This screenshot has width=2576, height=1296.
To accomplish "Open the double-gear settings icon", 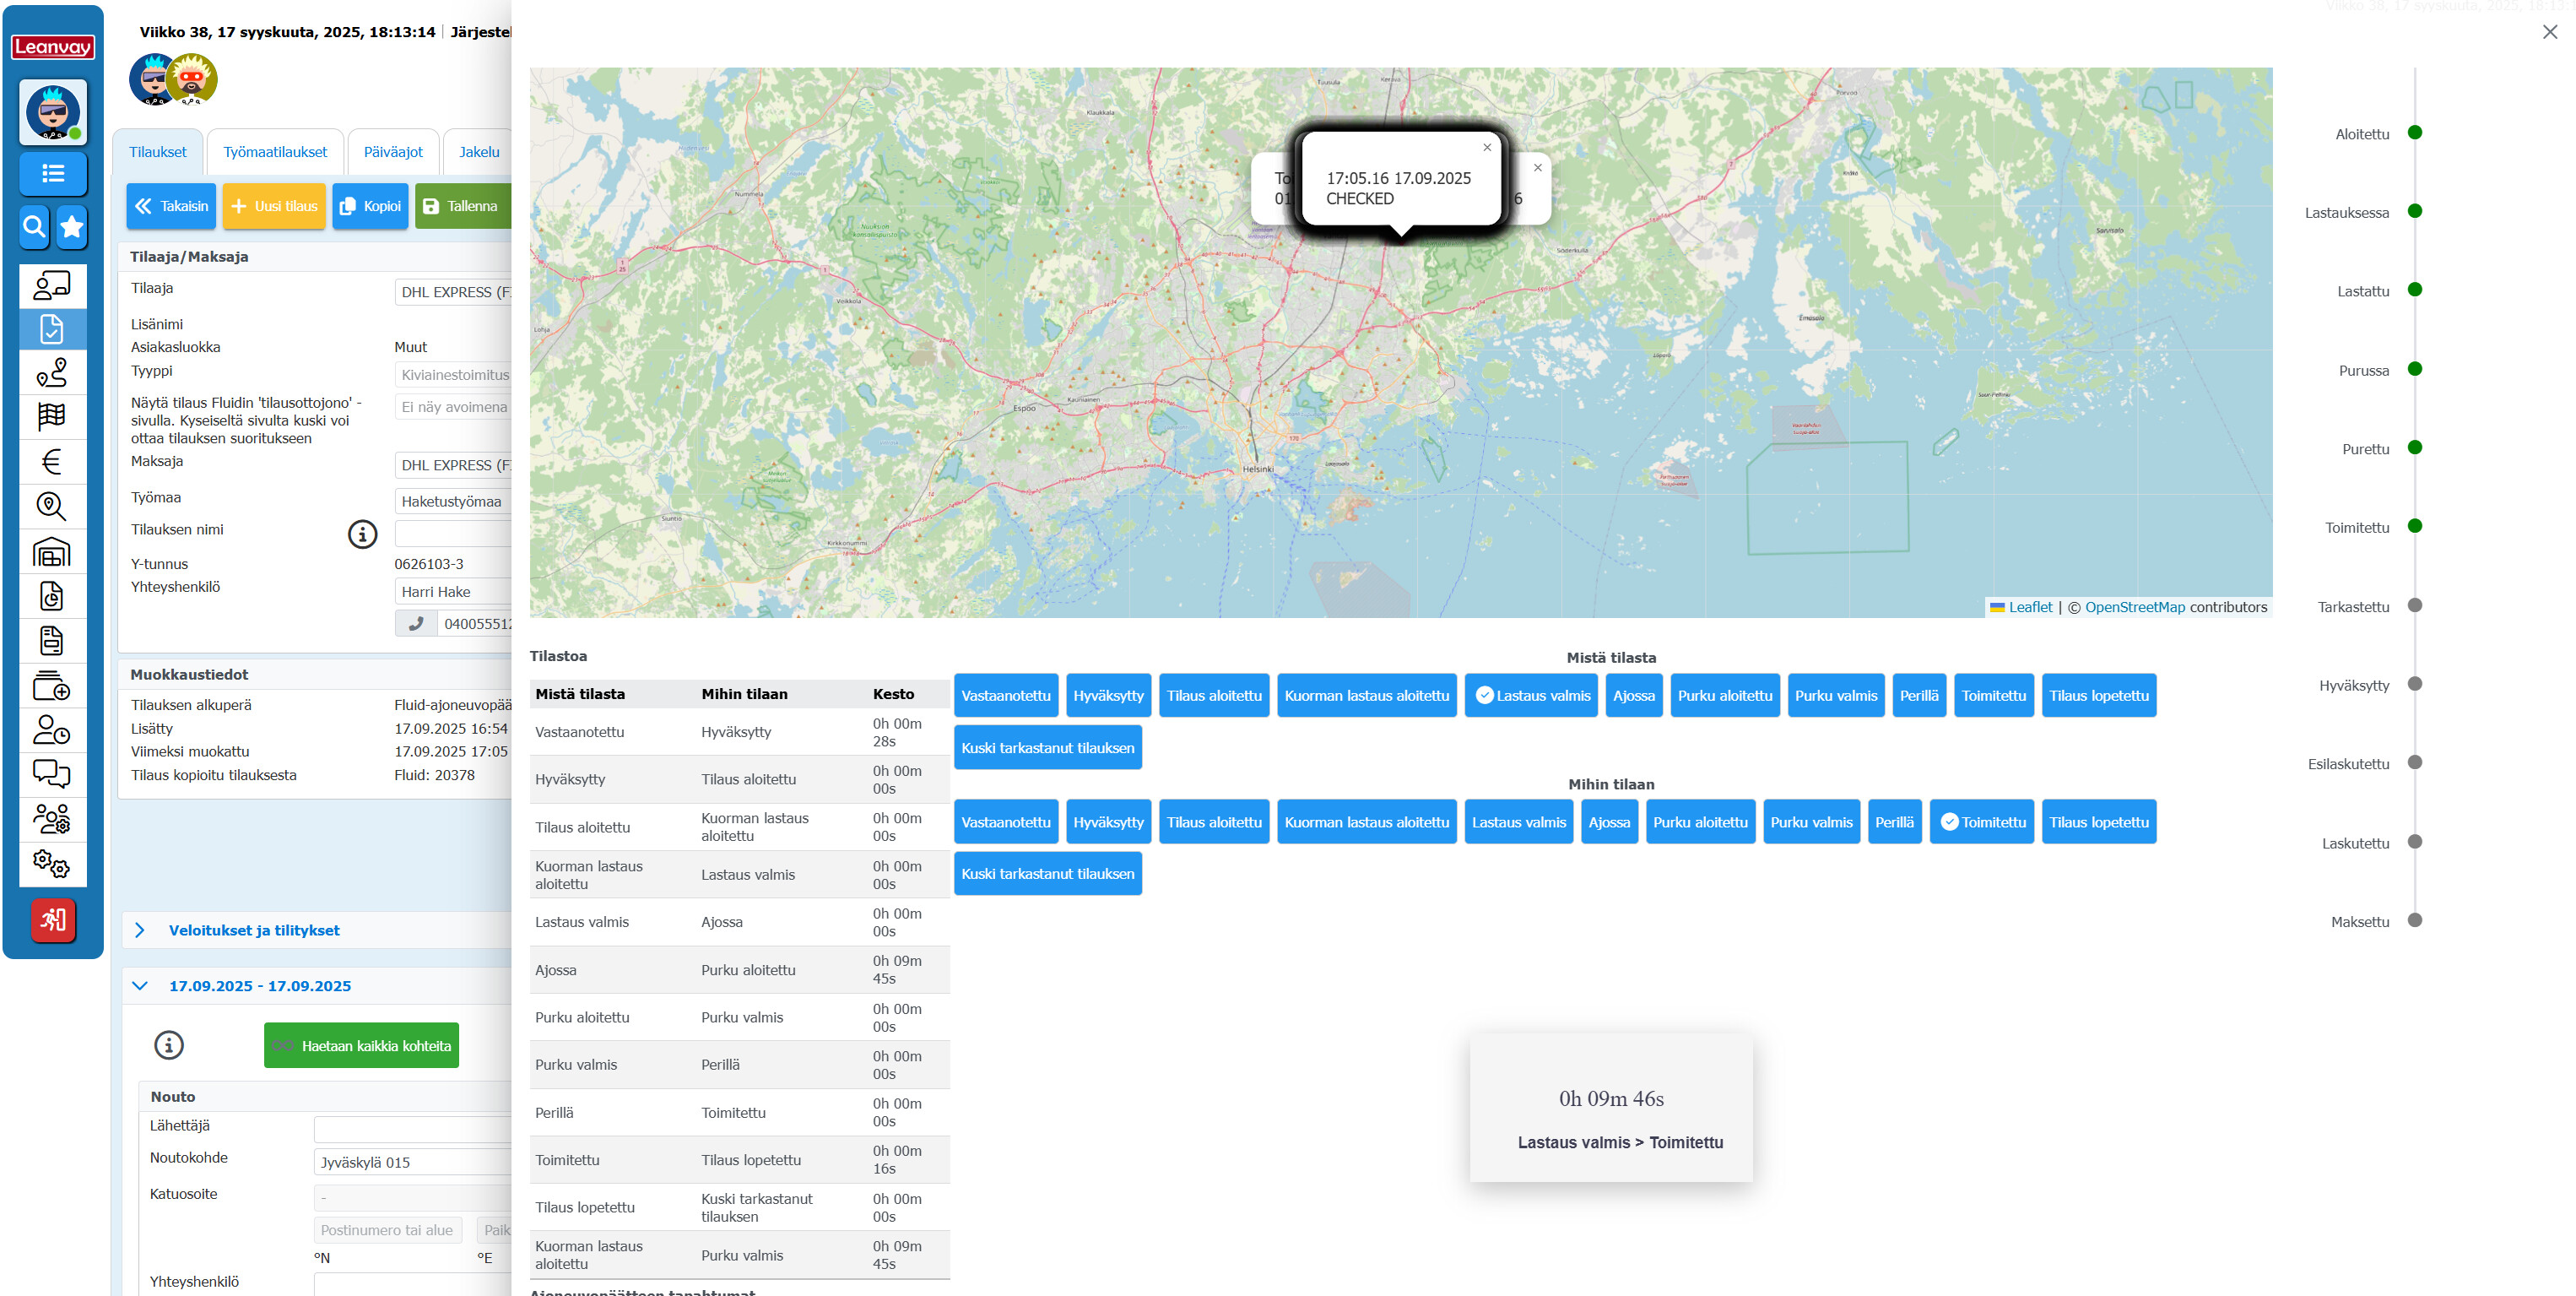I will (x=52, y=863).
